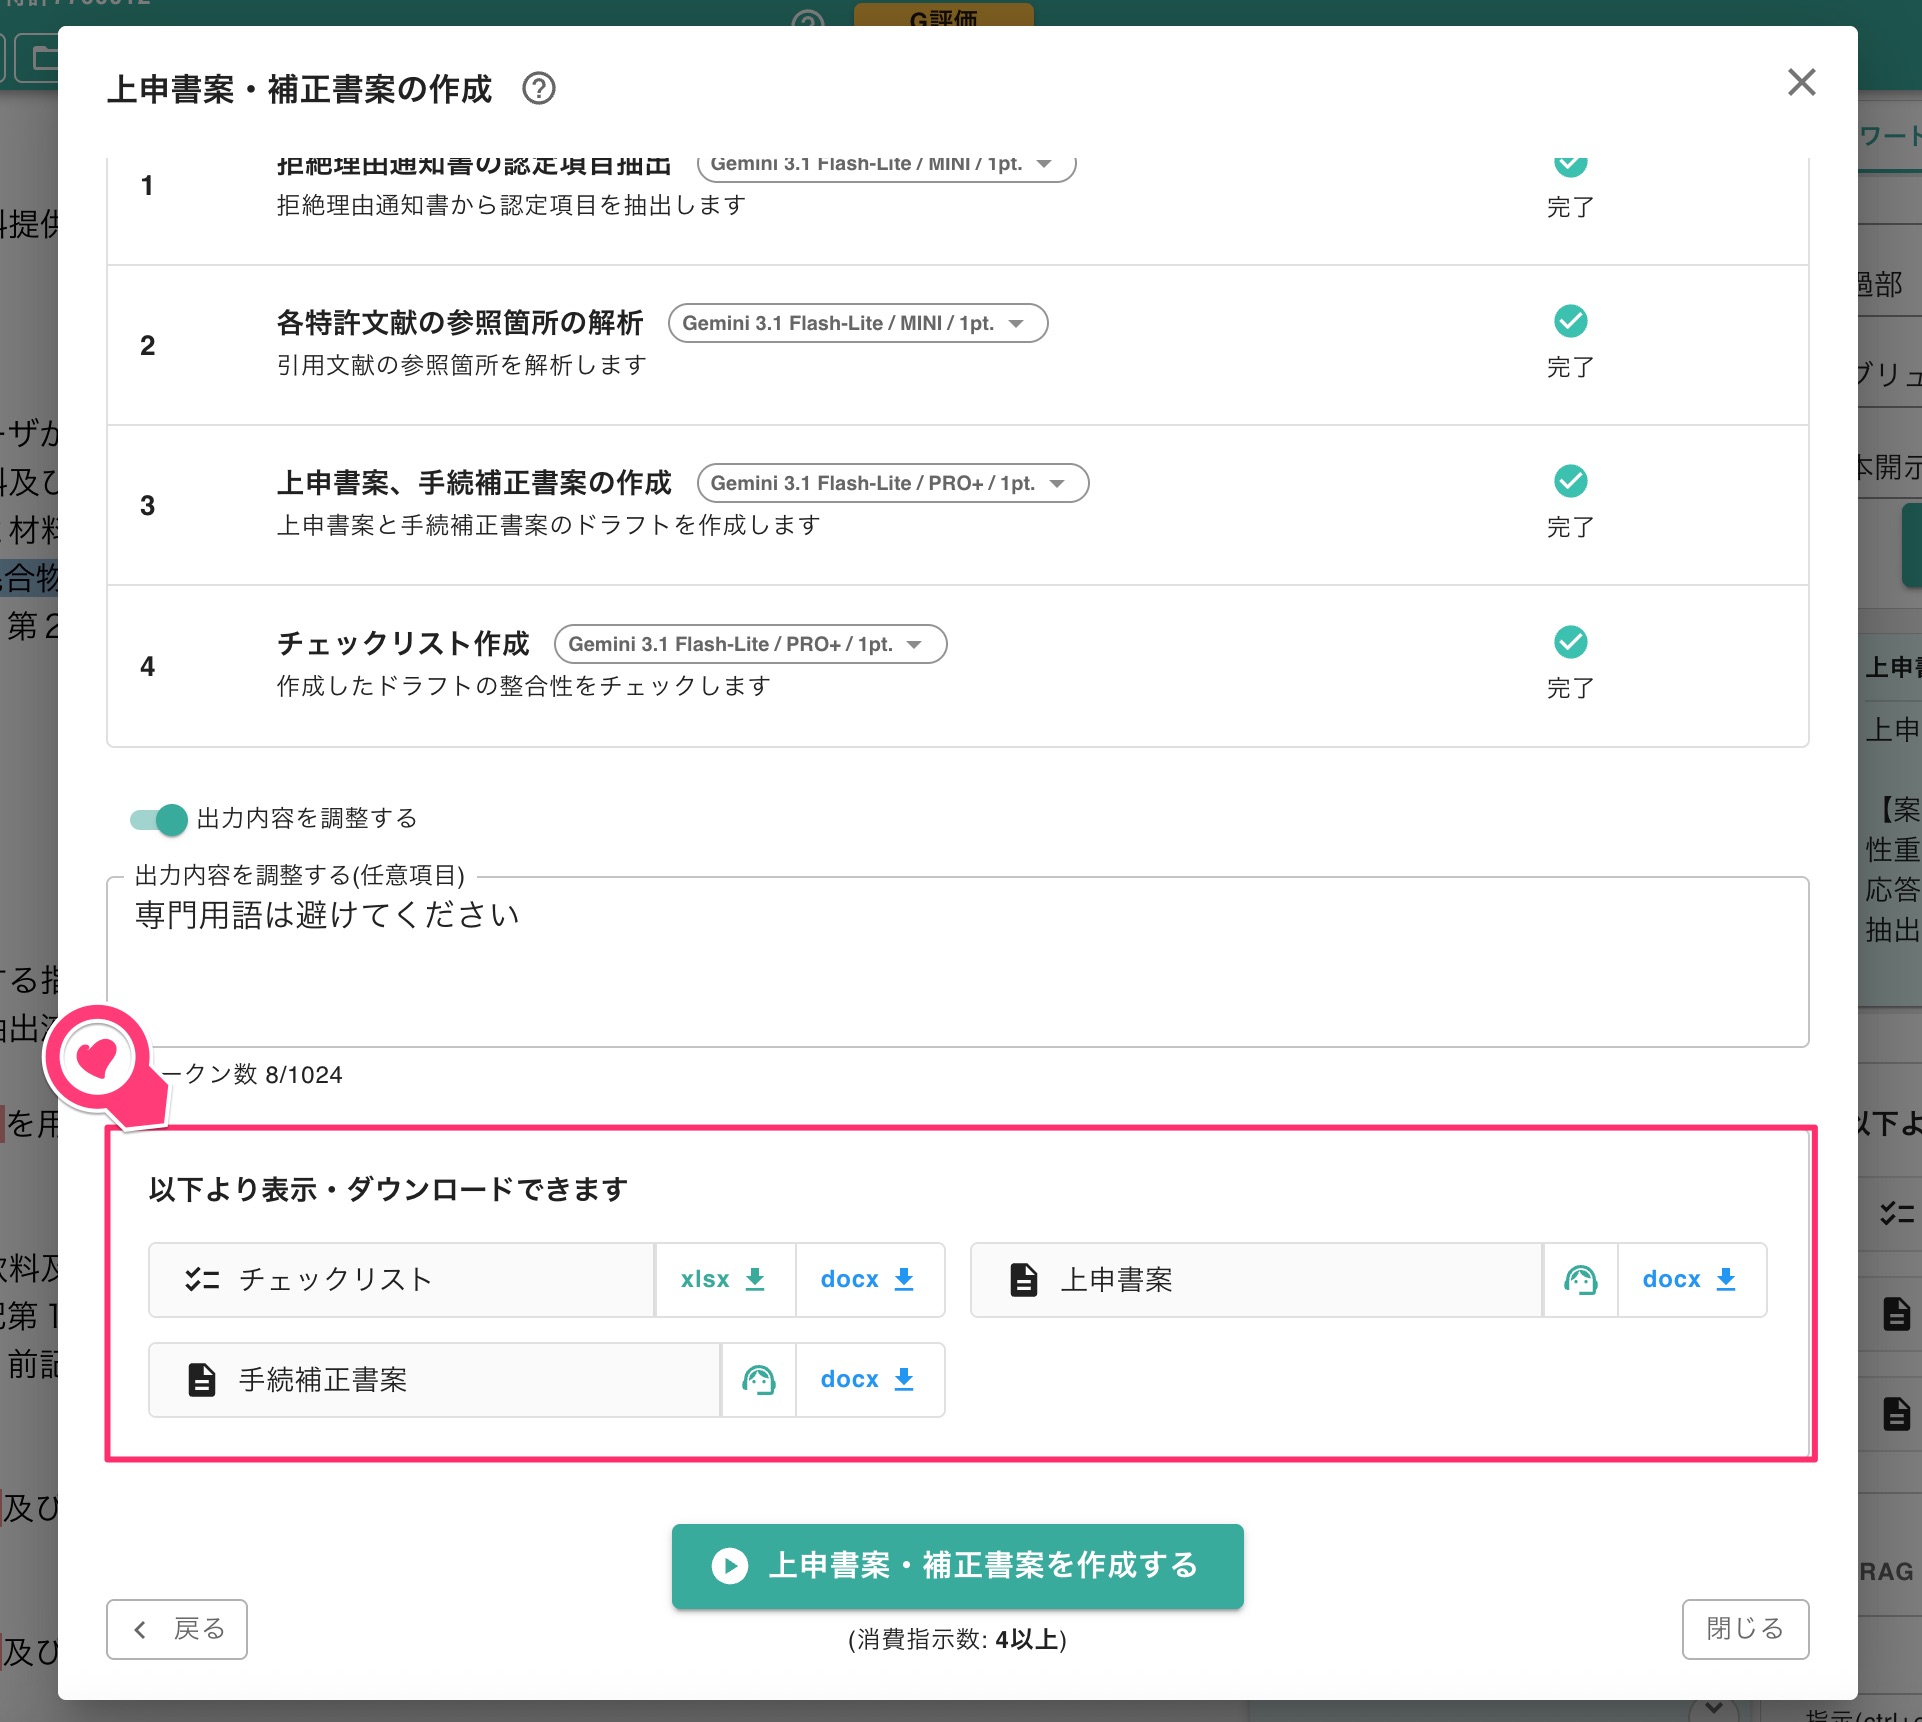Click the document icon in 上申書案 row
Image resolution: width=1922 pixels, height=1722 pixels.
click(x=1023, y=1280)
